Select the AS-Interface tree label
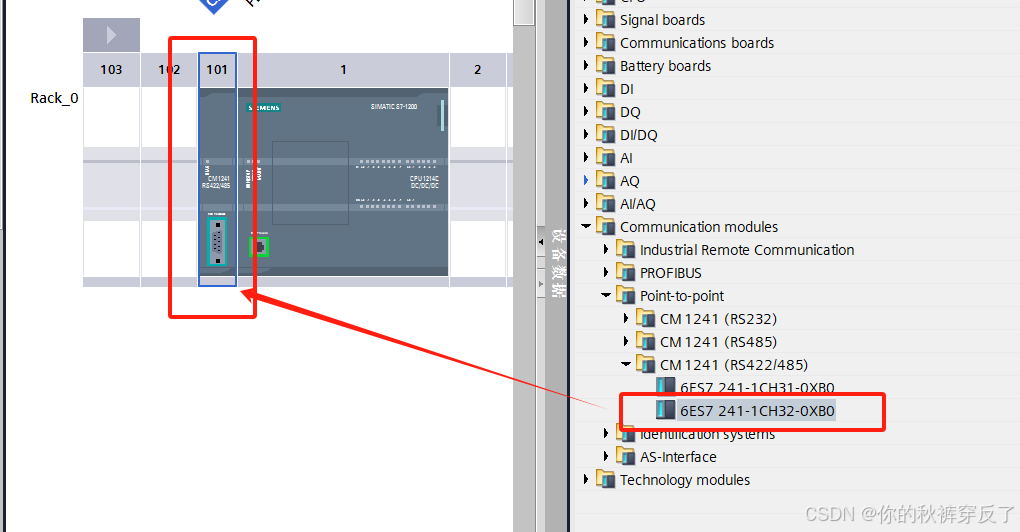Image resolution: width=1020 pixels, height=532 pixels. coord(678,457)
